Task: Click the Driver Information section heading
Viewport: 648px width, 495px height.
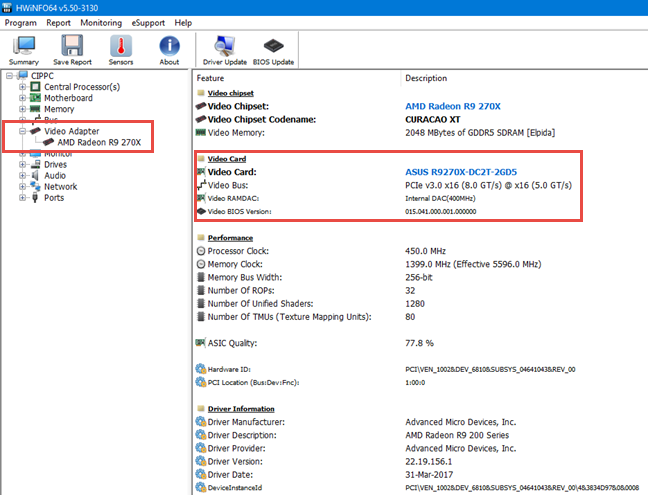Action: point(241,409)
